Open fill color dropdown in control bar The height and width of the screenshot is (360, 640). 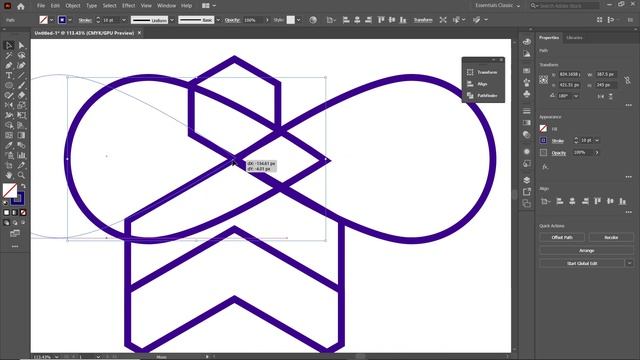click(x=51, y=20)
